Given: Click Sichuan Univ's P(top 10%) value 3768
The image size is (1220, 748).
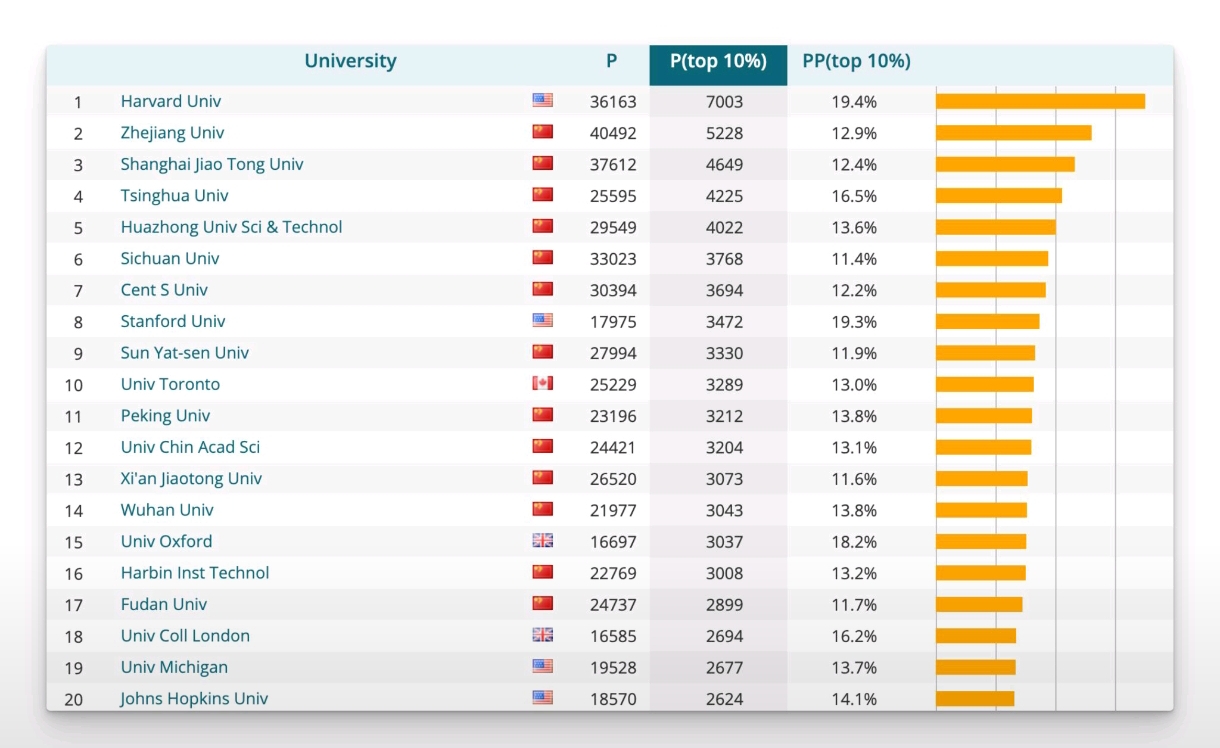Looking at the screenshot, I should click(724, 259).
